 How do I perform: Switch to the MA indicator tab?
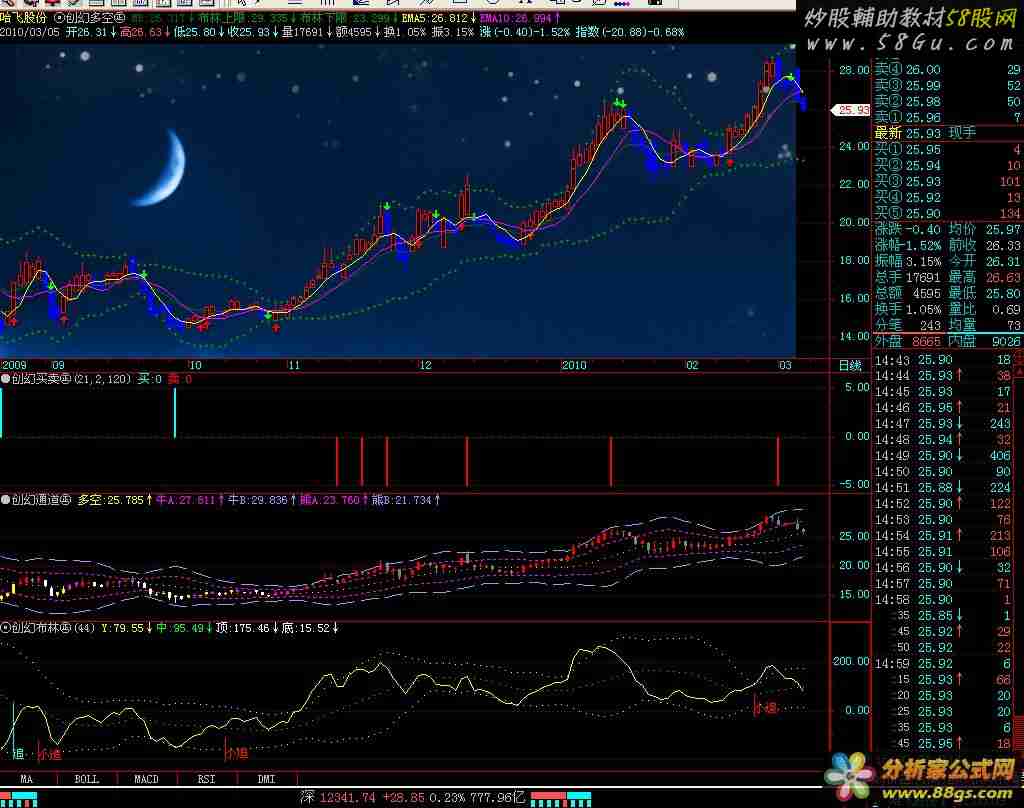27,779
